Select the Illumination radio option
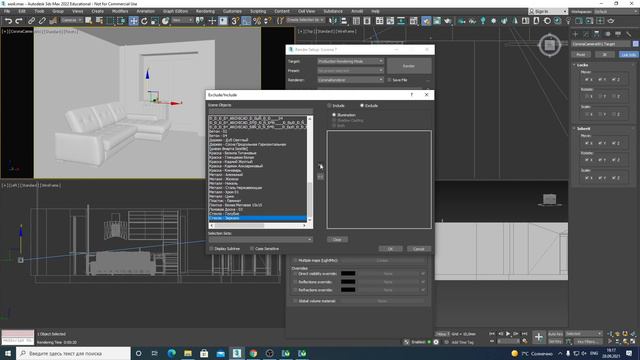This screenshot has height=360, width=640. click(334, 115)
